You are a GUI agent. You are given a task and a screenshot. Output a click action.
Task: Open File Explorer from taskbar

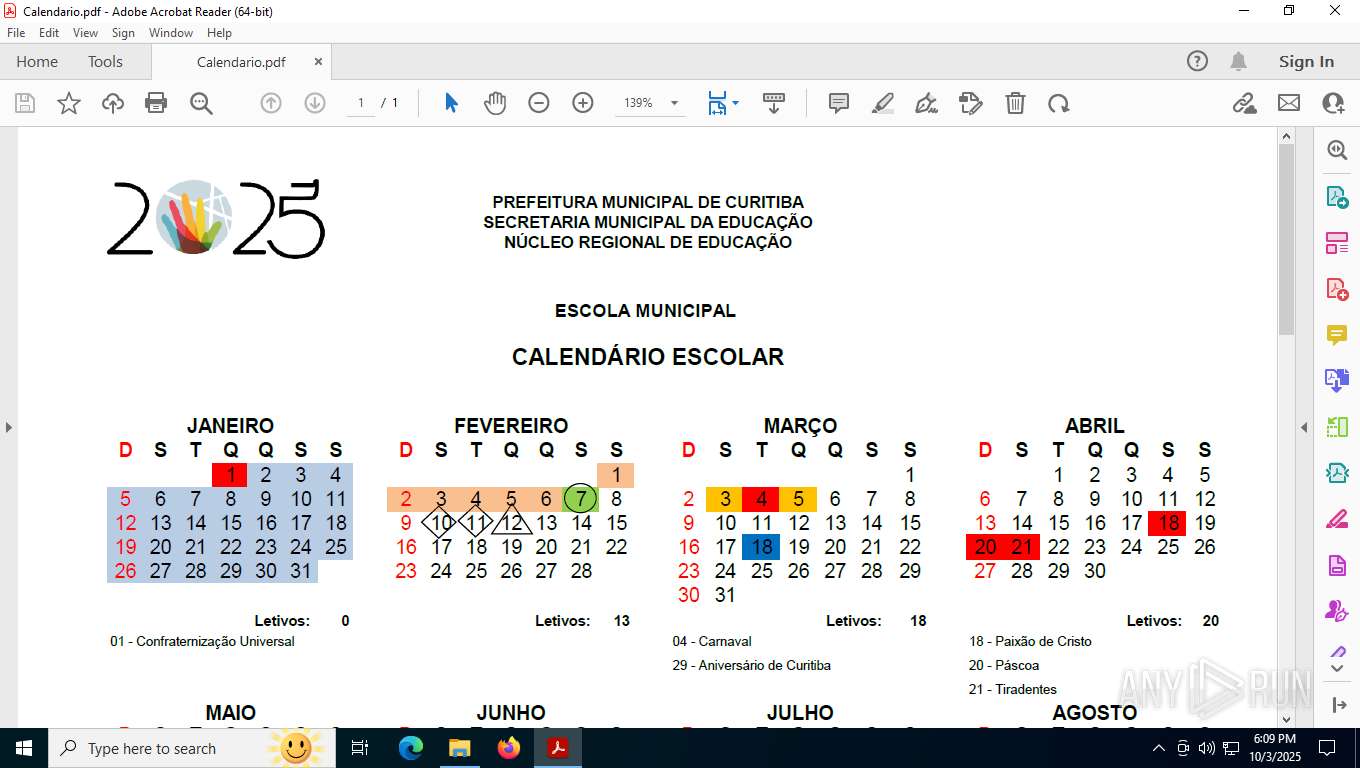[x=459, y=748]
